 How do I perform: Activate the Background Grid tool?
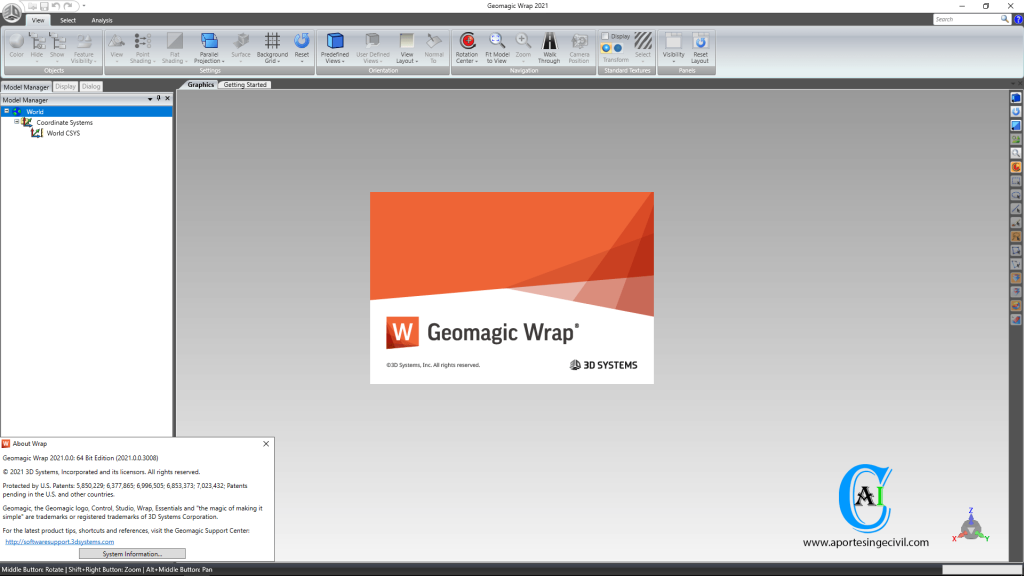point(272,45)
